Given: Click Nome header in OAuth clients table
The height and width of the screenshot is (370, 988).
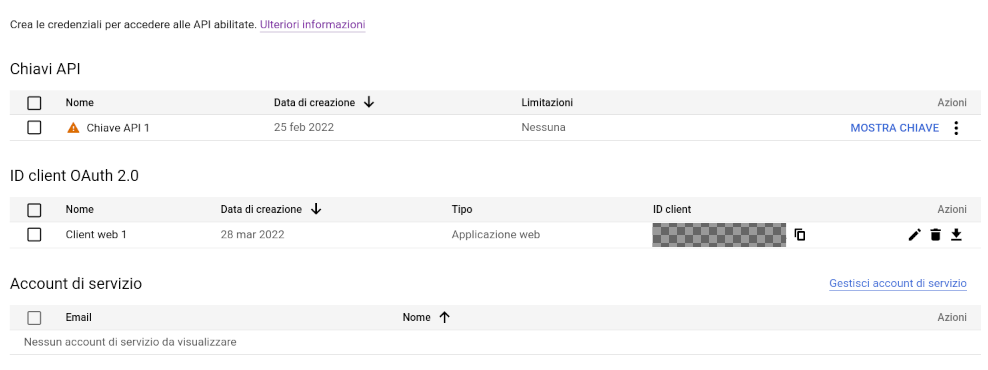Looking at the screenshot, I should (x=79, y=209).
